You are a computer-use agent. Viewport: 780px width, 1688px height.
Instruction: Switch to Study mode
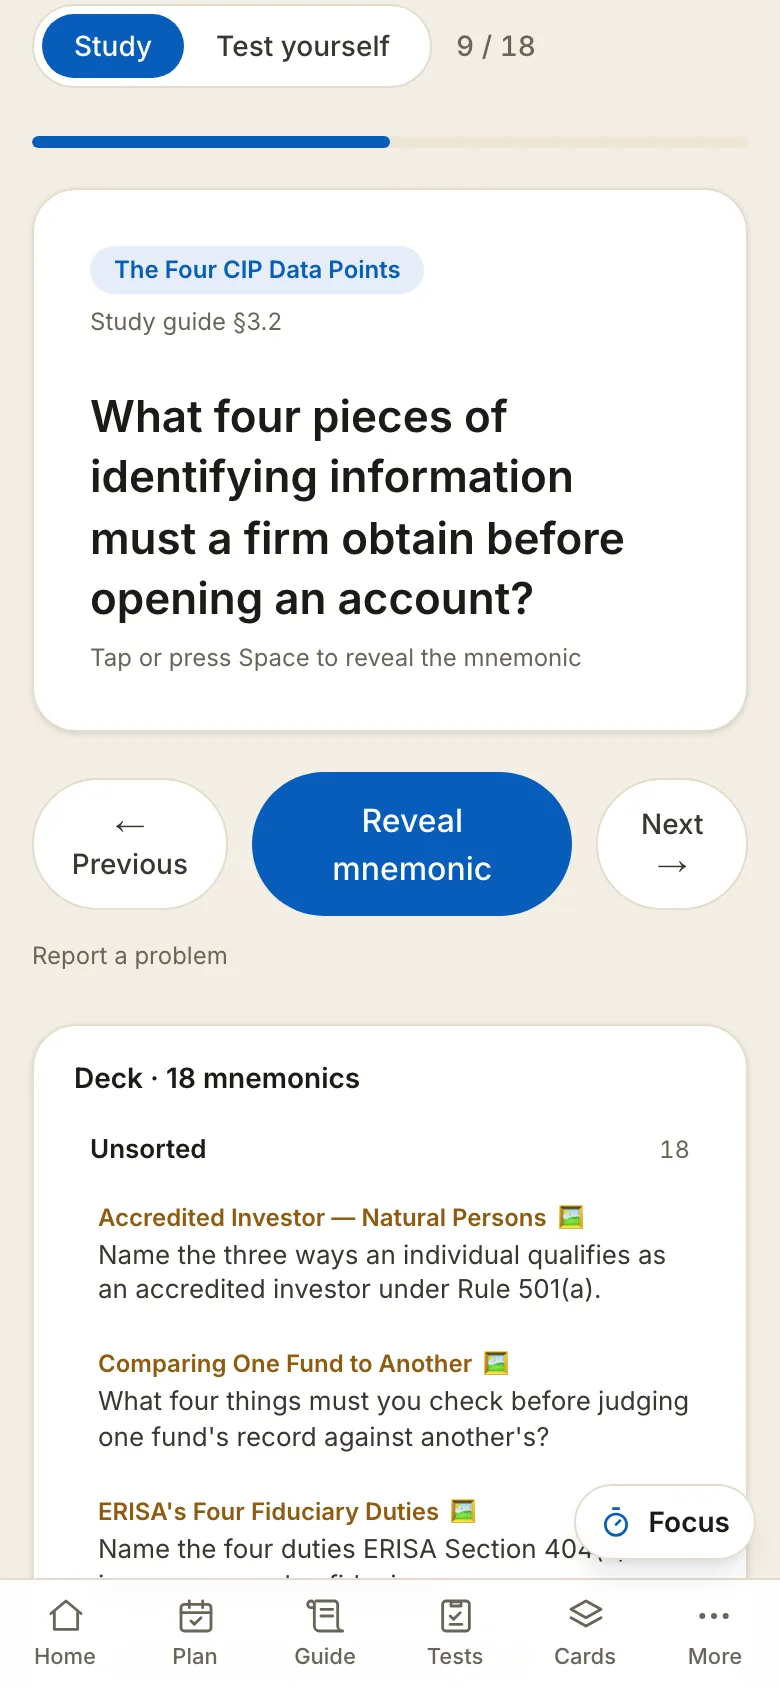pyautogui.click(x=113, y=46)
